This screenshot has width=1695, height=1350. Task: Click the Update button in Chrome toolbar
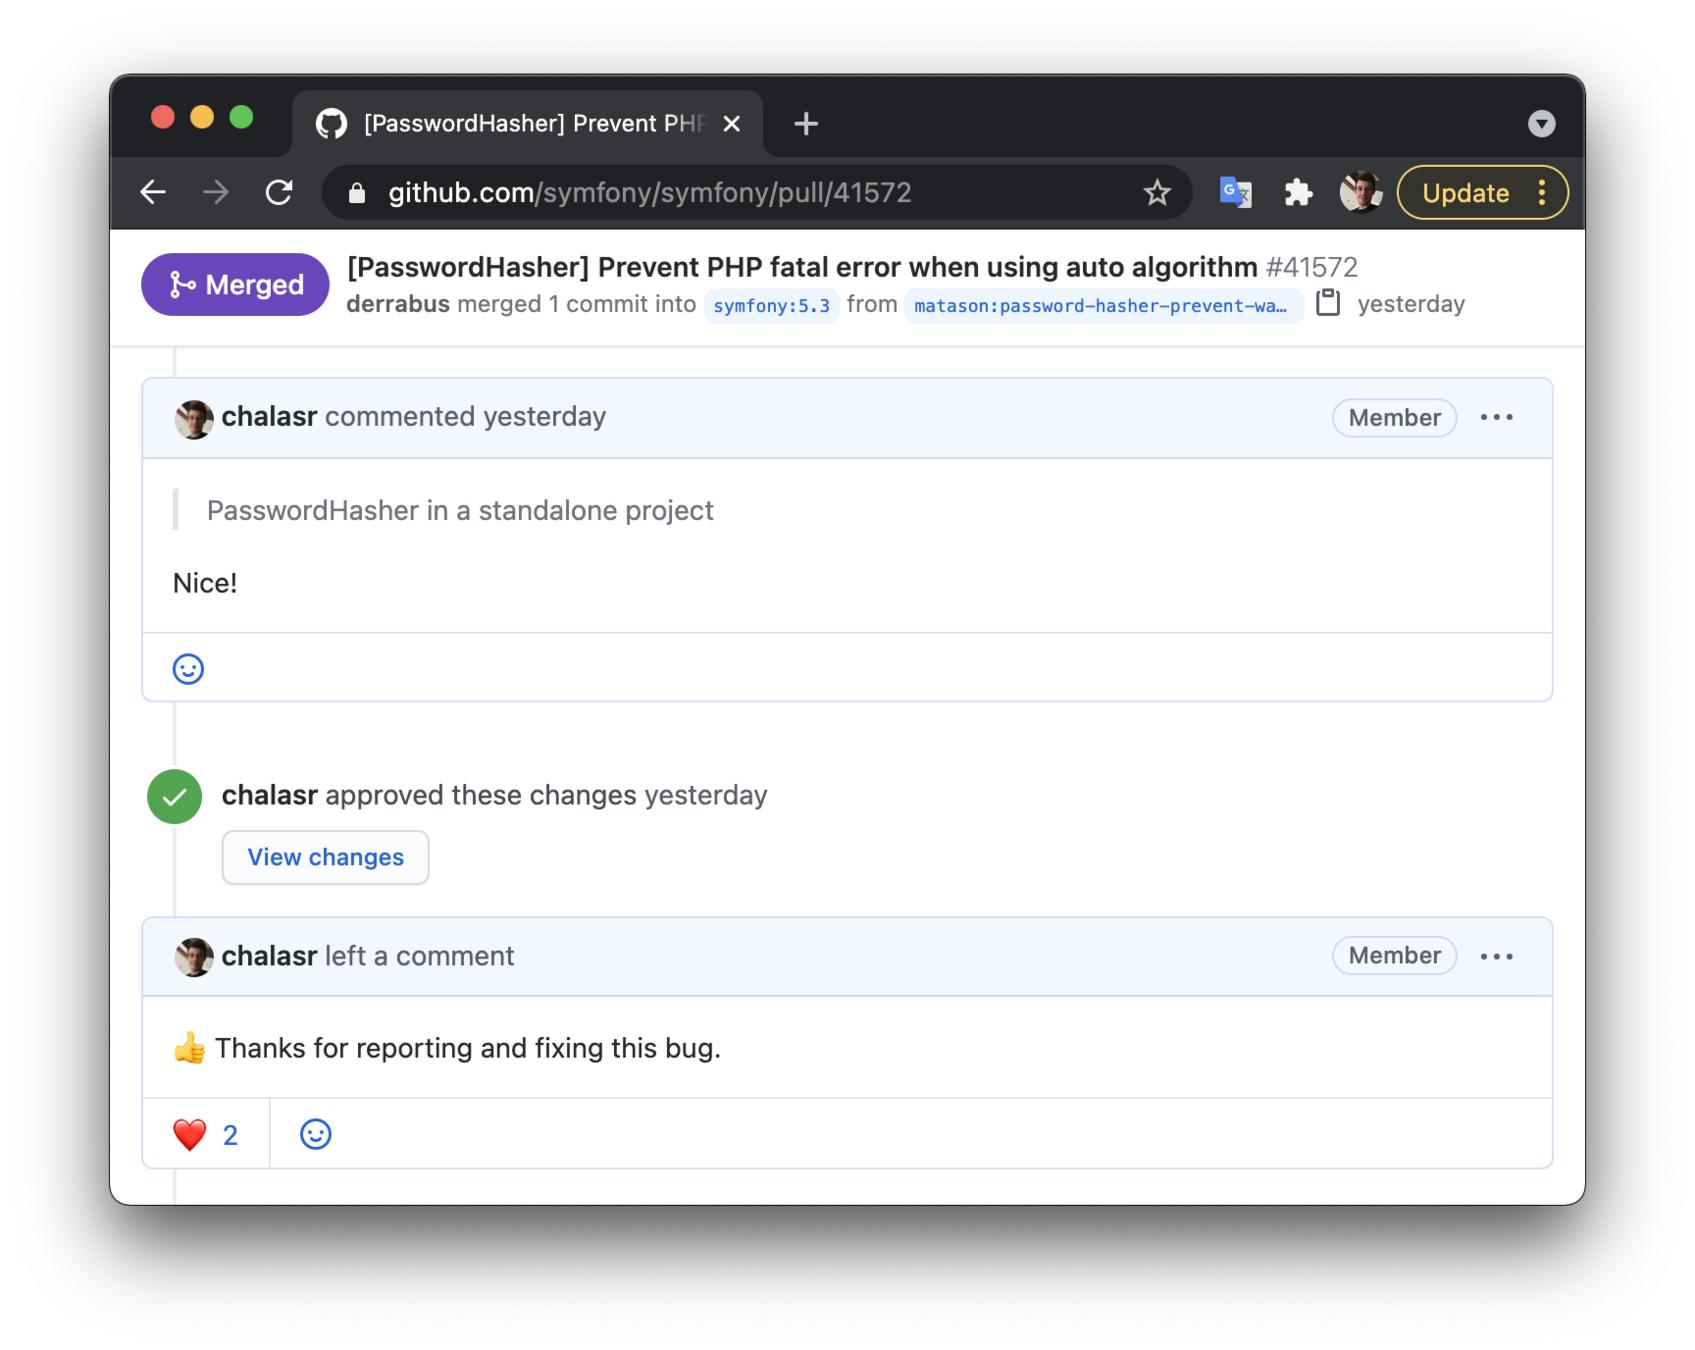[x=1465, y=193]
